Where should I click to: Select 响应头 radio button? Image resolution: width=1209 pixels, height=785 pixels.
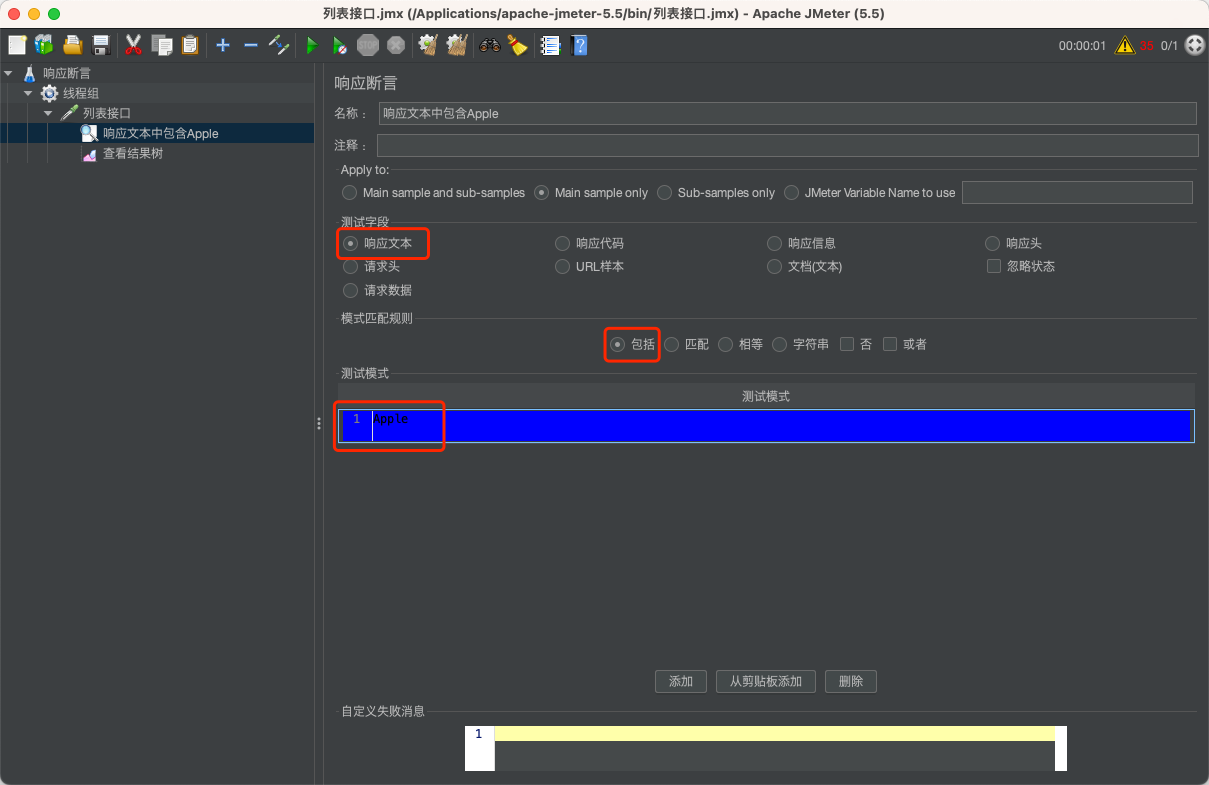[993, 243]
